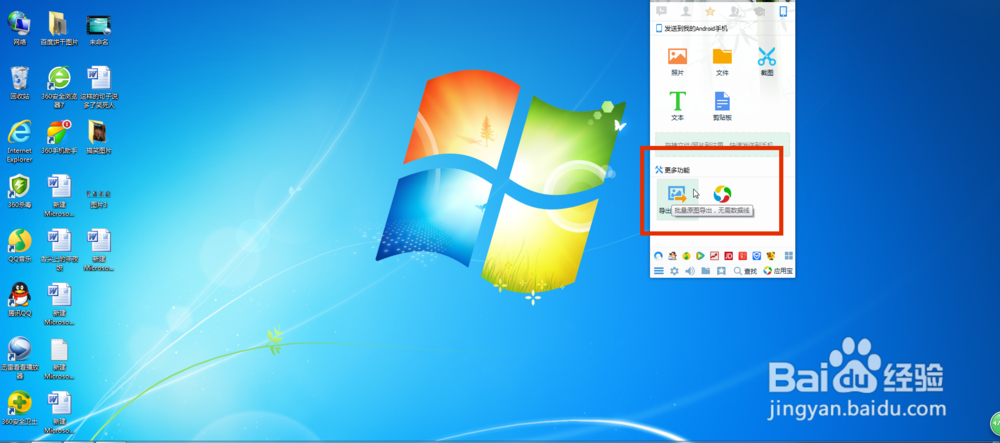The image size is (1000, 443).
Task: Select the 未命名 video file on desktop
Action: coord(99,28)
